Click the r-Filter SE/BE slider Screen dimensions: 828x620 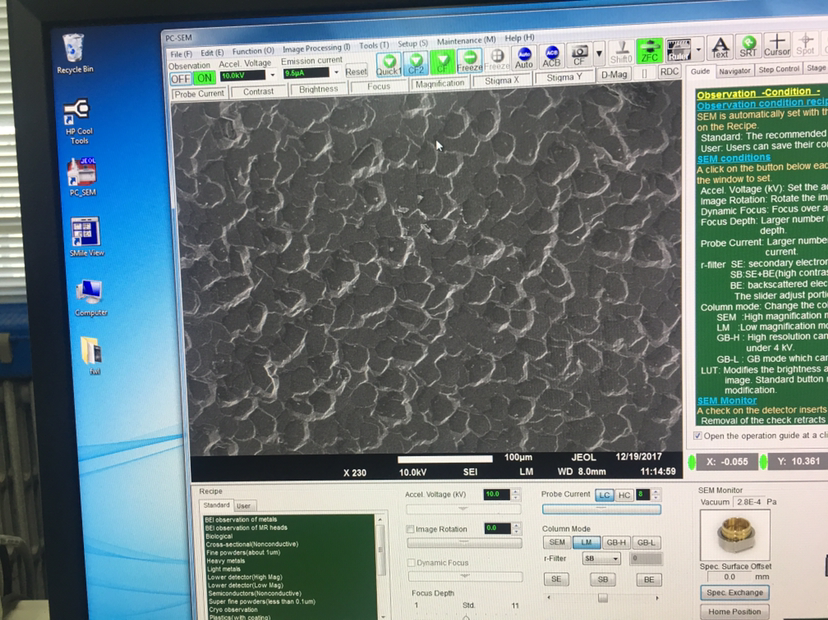[x=602, y=598]
